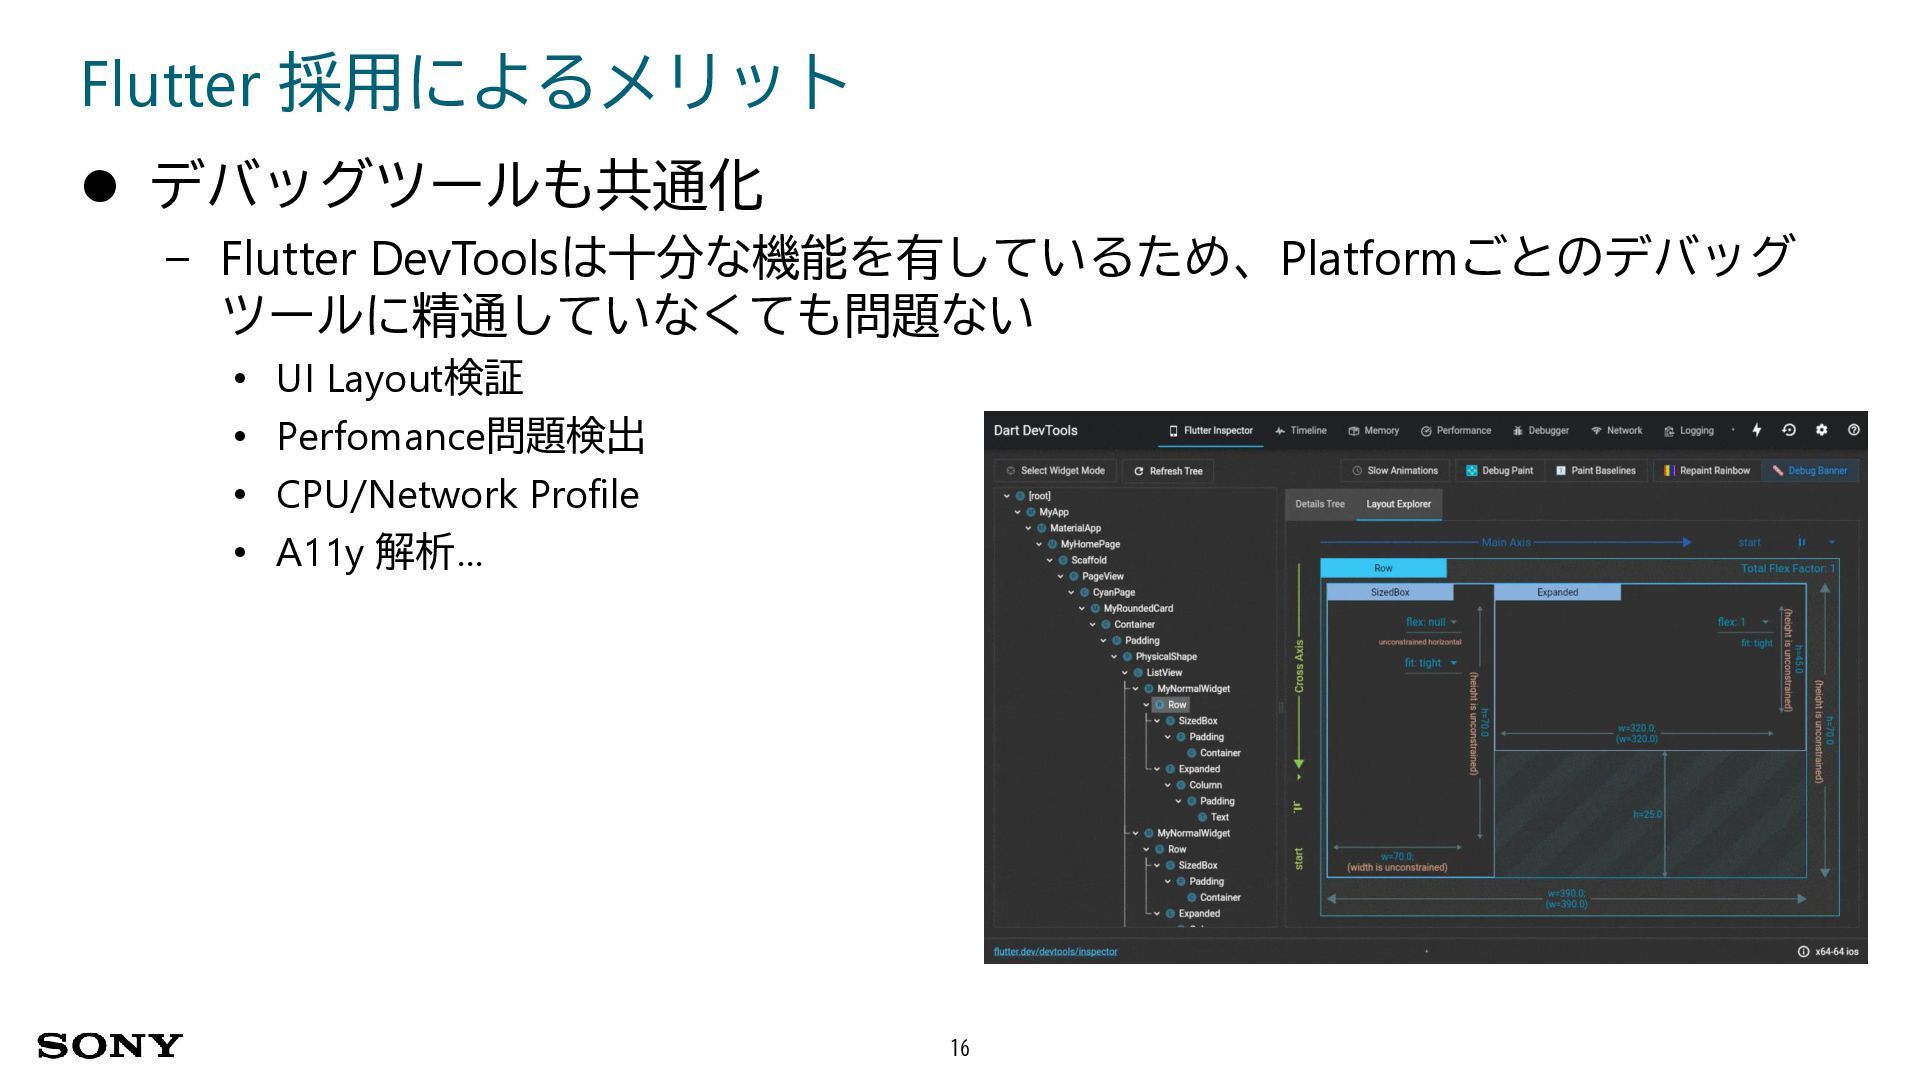Viewport: 1920px width, 1080px height.
Task: Click the h=25.0 measurement label
Action: pos(1647,814)
